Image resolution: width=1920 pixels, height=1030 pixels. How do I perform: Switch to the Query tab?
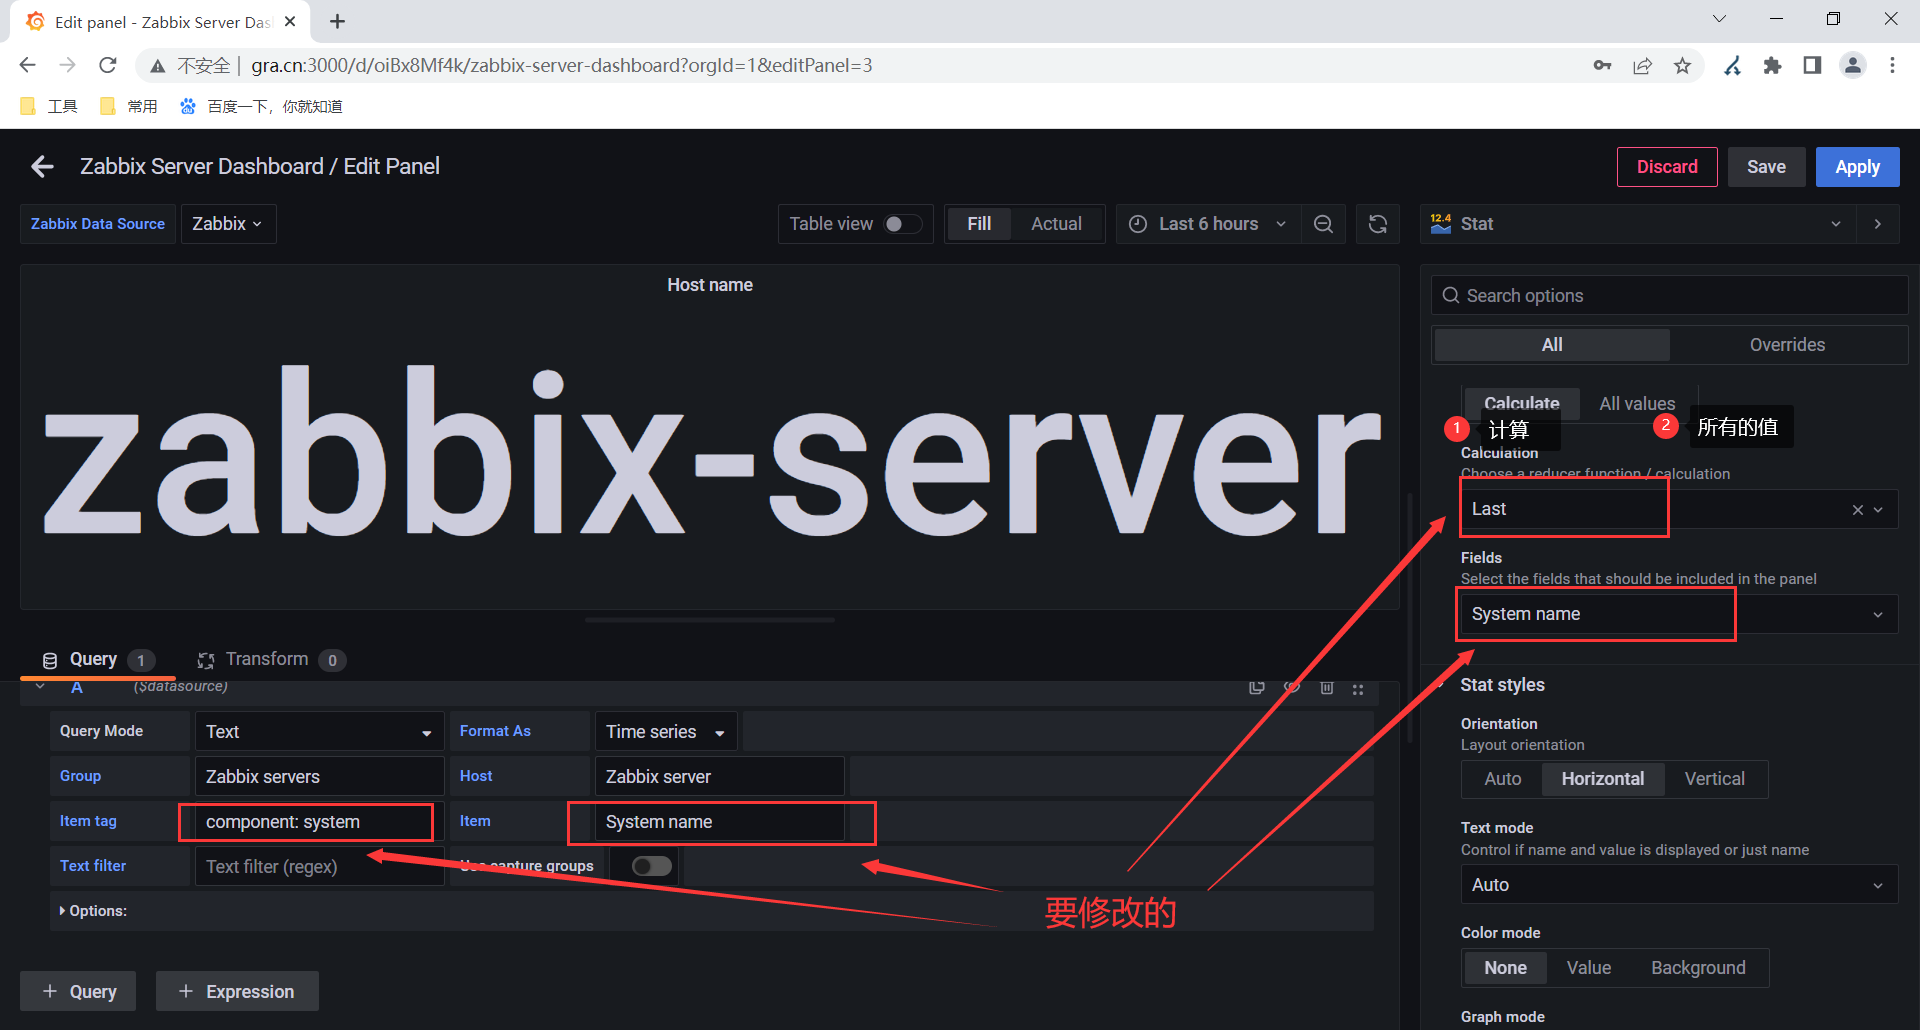pos(98,660)
